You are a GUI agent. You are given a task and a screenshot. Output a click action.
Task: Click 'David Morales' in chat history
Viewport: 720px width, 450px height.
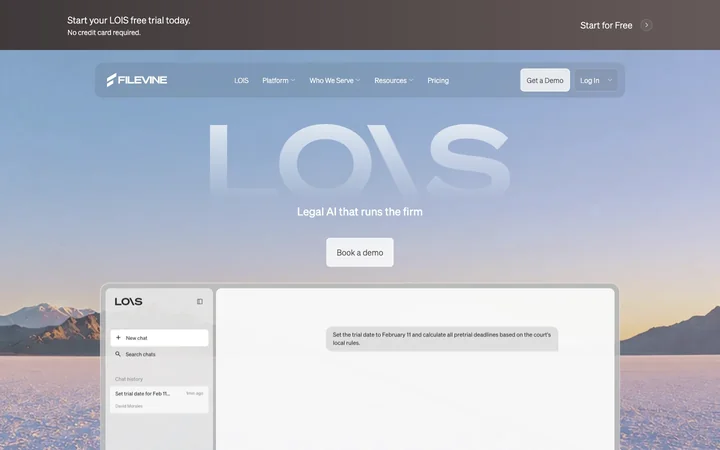point(129,406)
